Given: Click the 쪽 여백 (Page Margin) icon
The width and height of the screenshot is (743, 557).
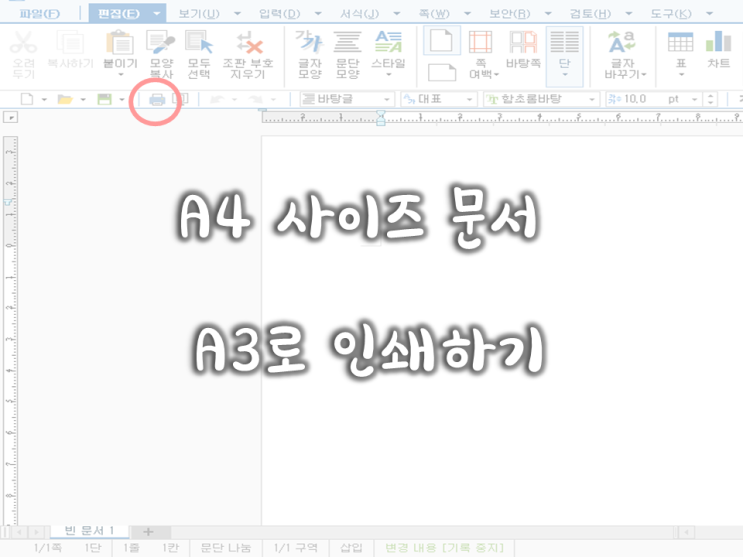Looking at the screenshot, I should [480, 42].
